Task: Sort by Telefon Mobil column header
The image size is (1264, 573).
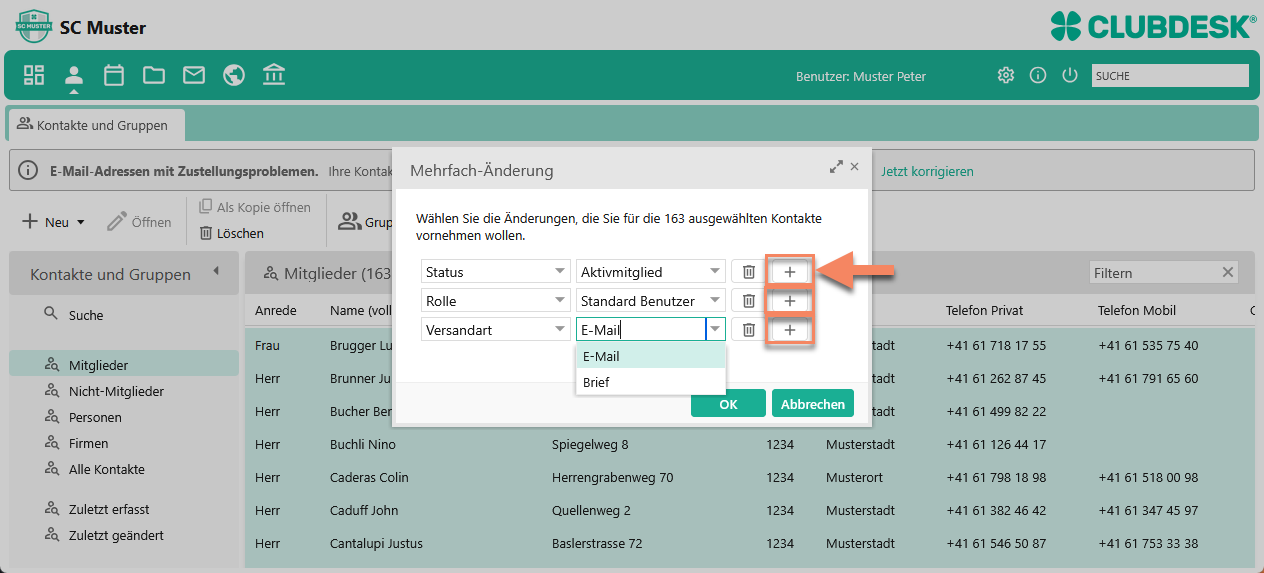Action: [1137, 311]
